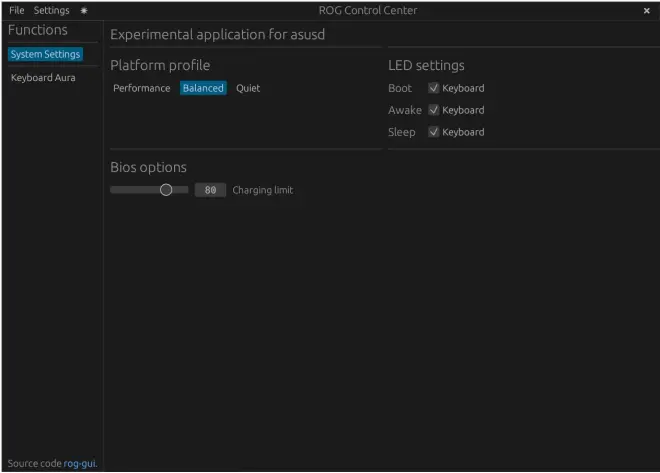Click the Functions heading
Screen dimensions: 660x473
coord(38,30)
